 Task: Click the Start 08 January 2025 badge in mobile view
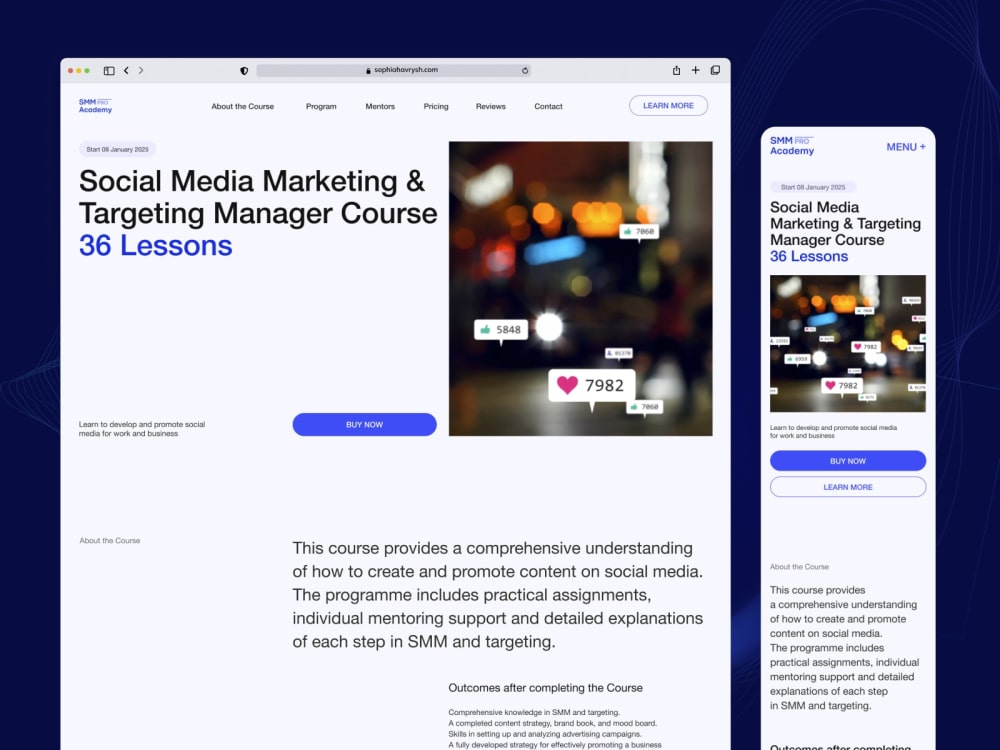coord(813,187)
